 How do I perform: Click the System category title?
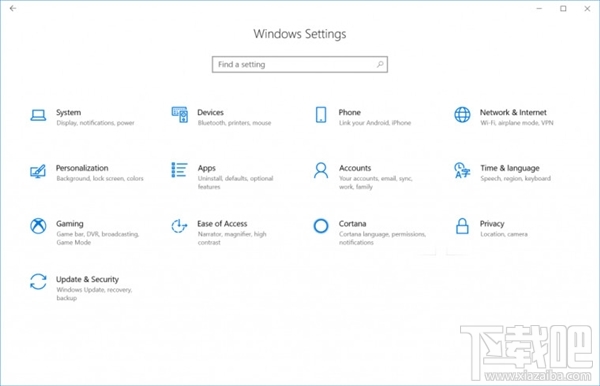(x=68, y=112)
